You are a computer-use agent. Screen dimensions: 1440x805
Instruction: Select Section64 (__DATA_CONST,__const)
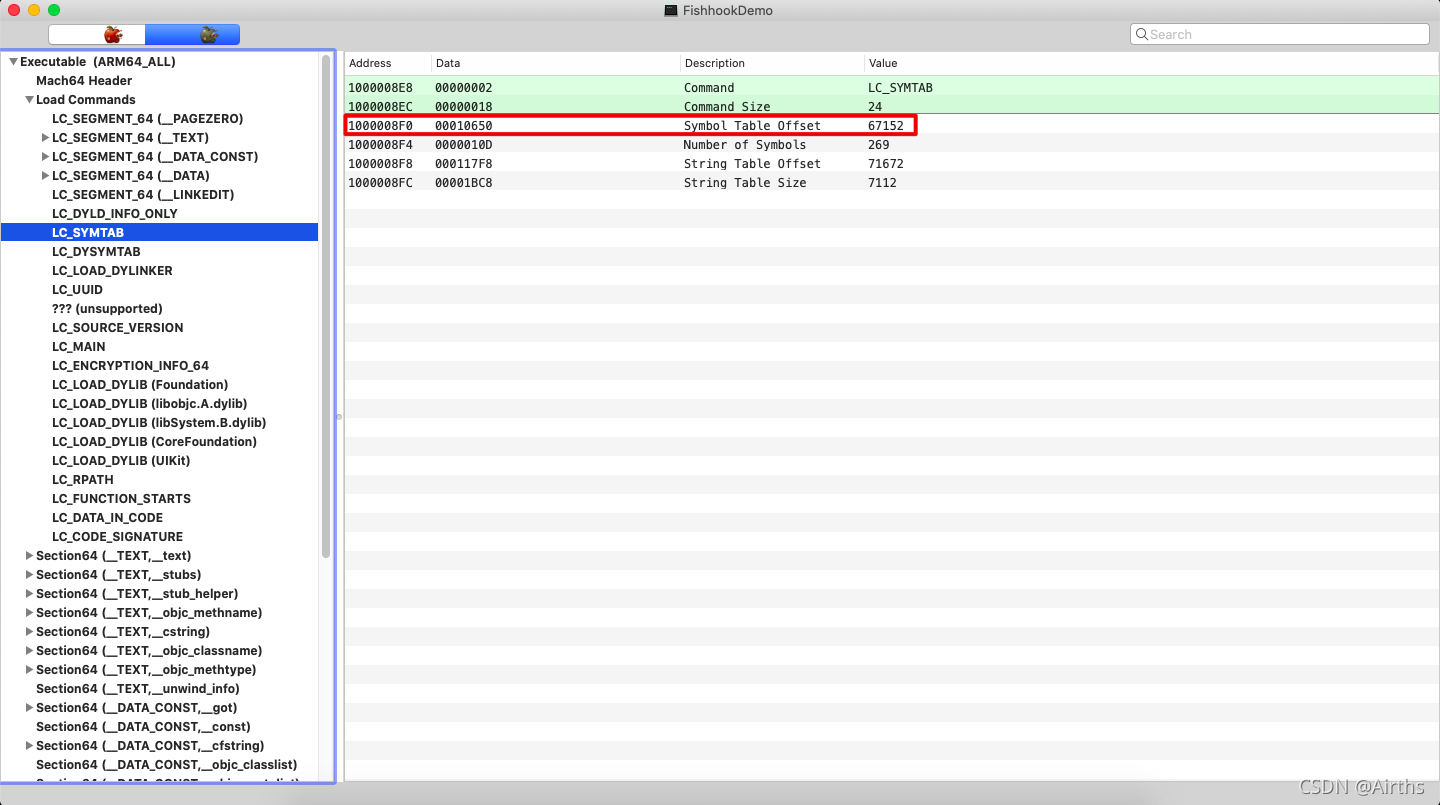point(143,727)
